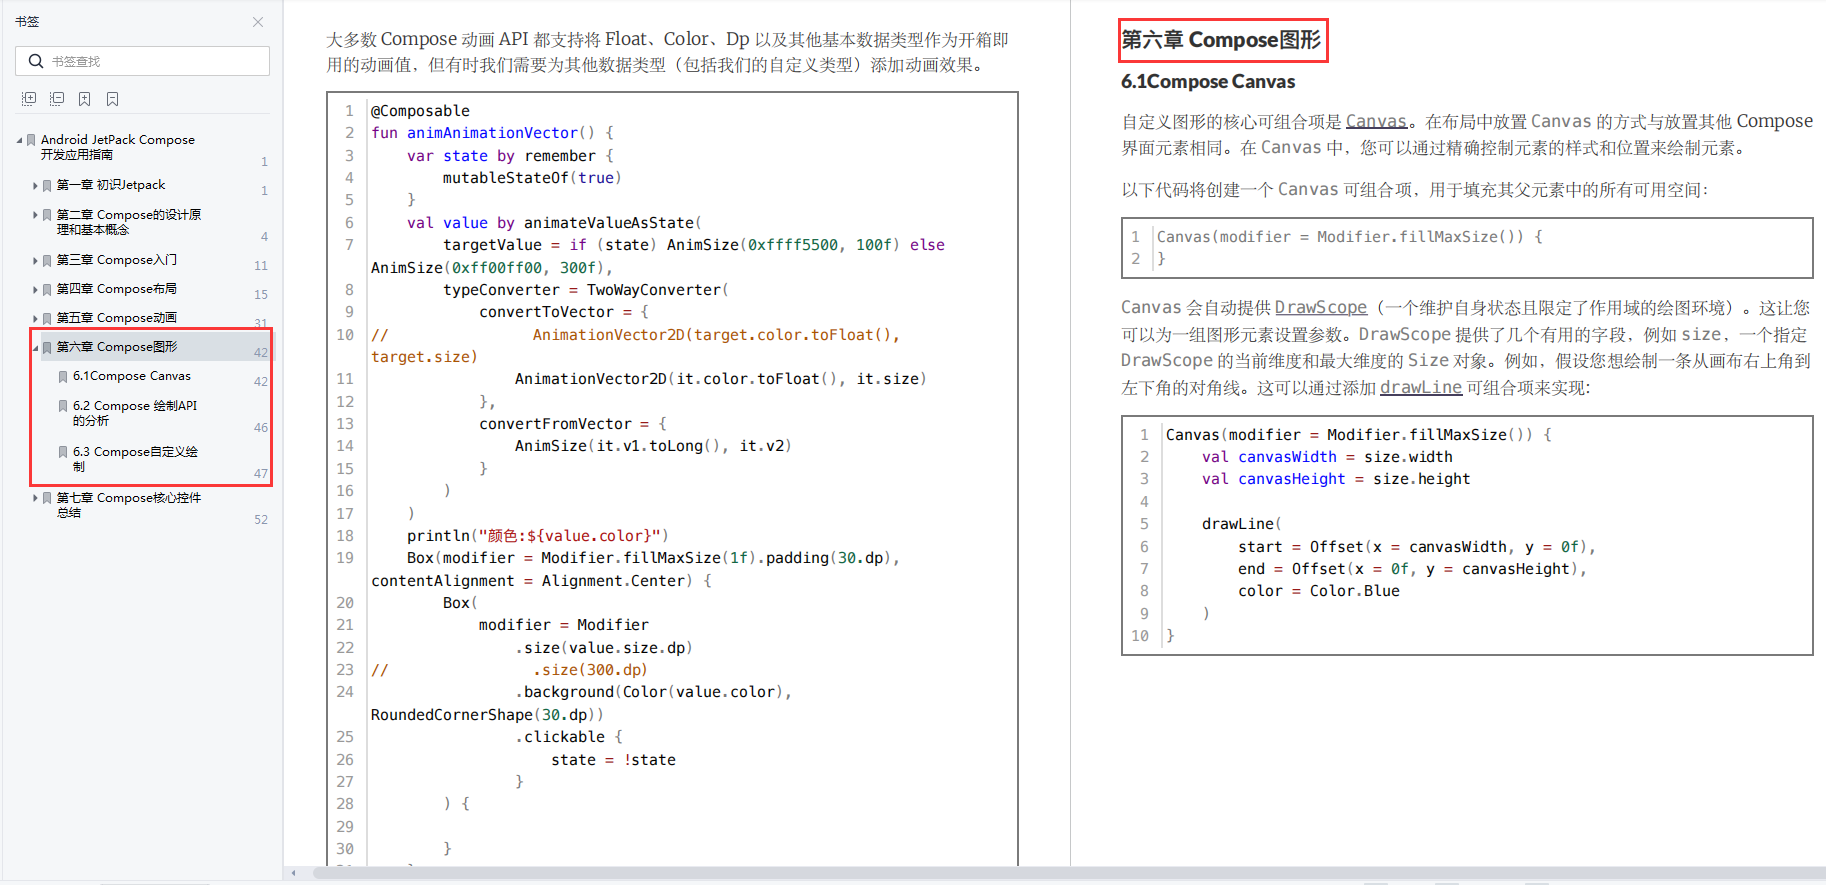
Task: Go to 第二章 Compose的设计原理和基本概念
Action: tap(129, 222)
